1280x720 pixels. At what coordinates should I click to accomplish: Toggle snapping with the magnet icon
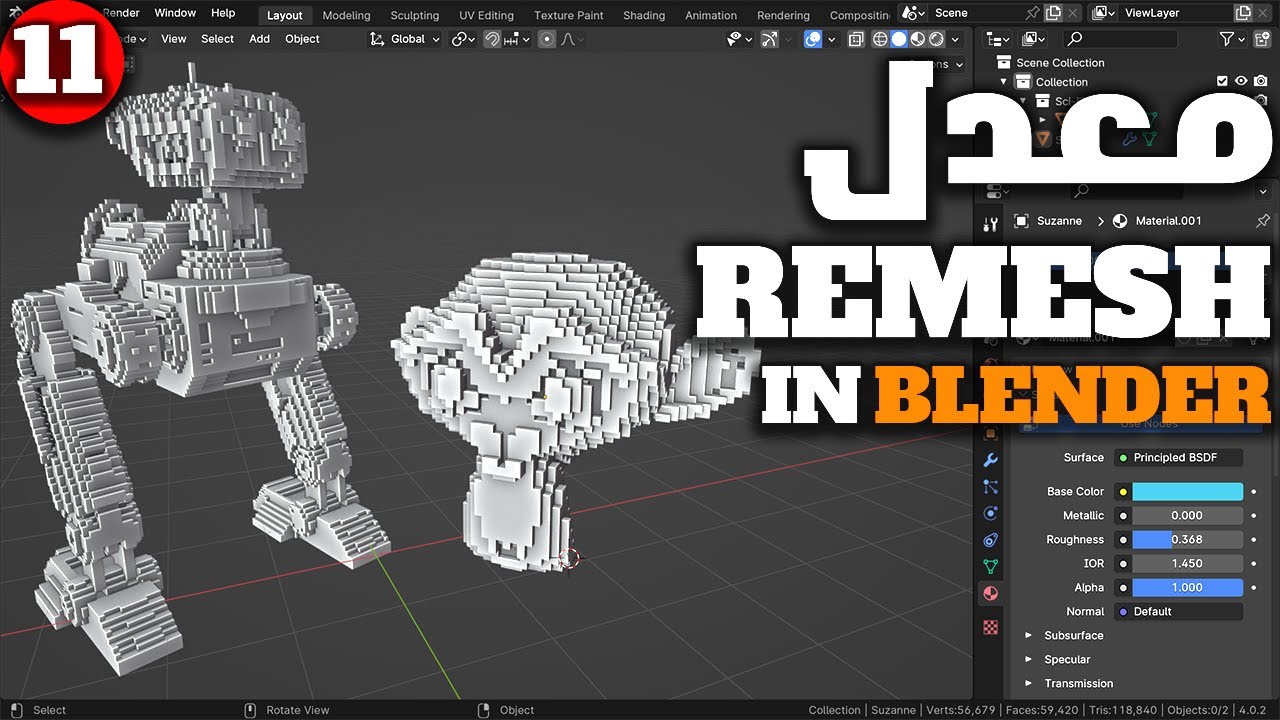492,39
